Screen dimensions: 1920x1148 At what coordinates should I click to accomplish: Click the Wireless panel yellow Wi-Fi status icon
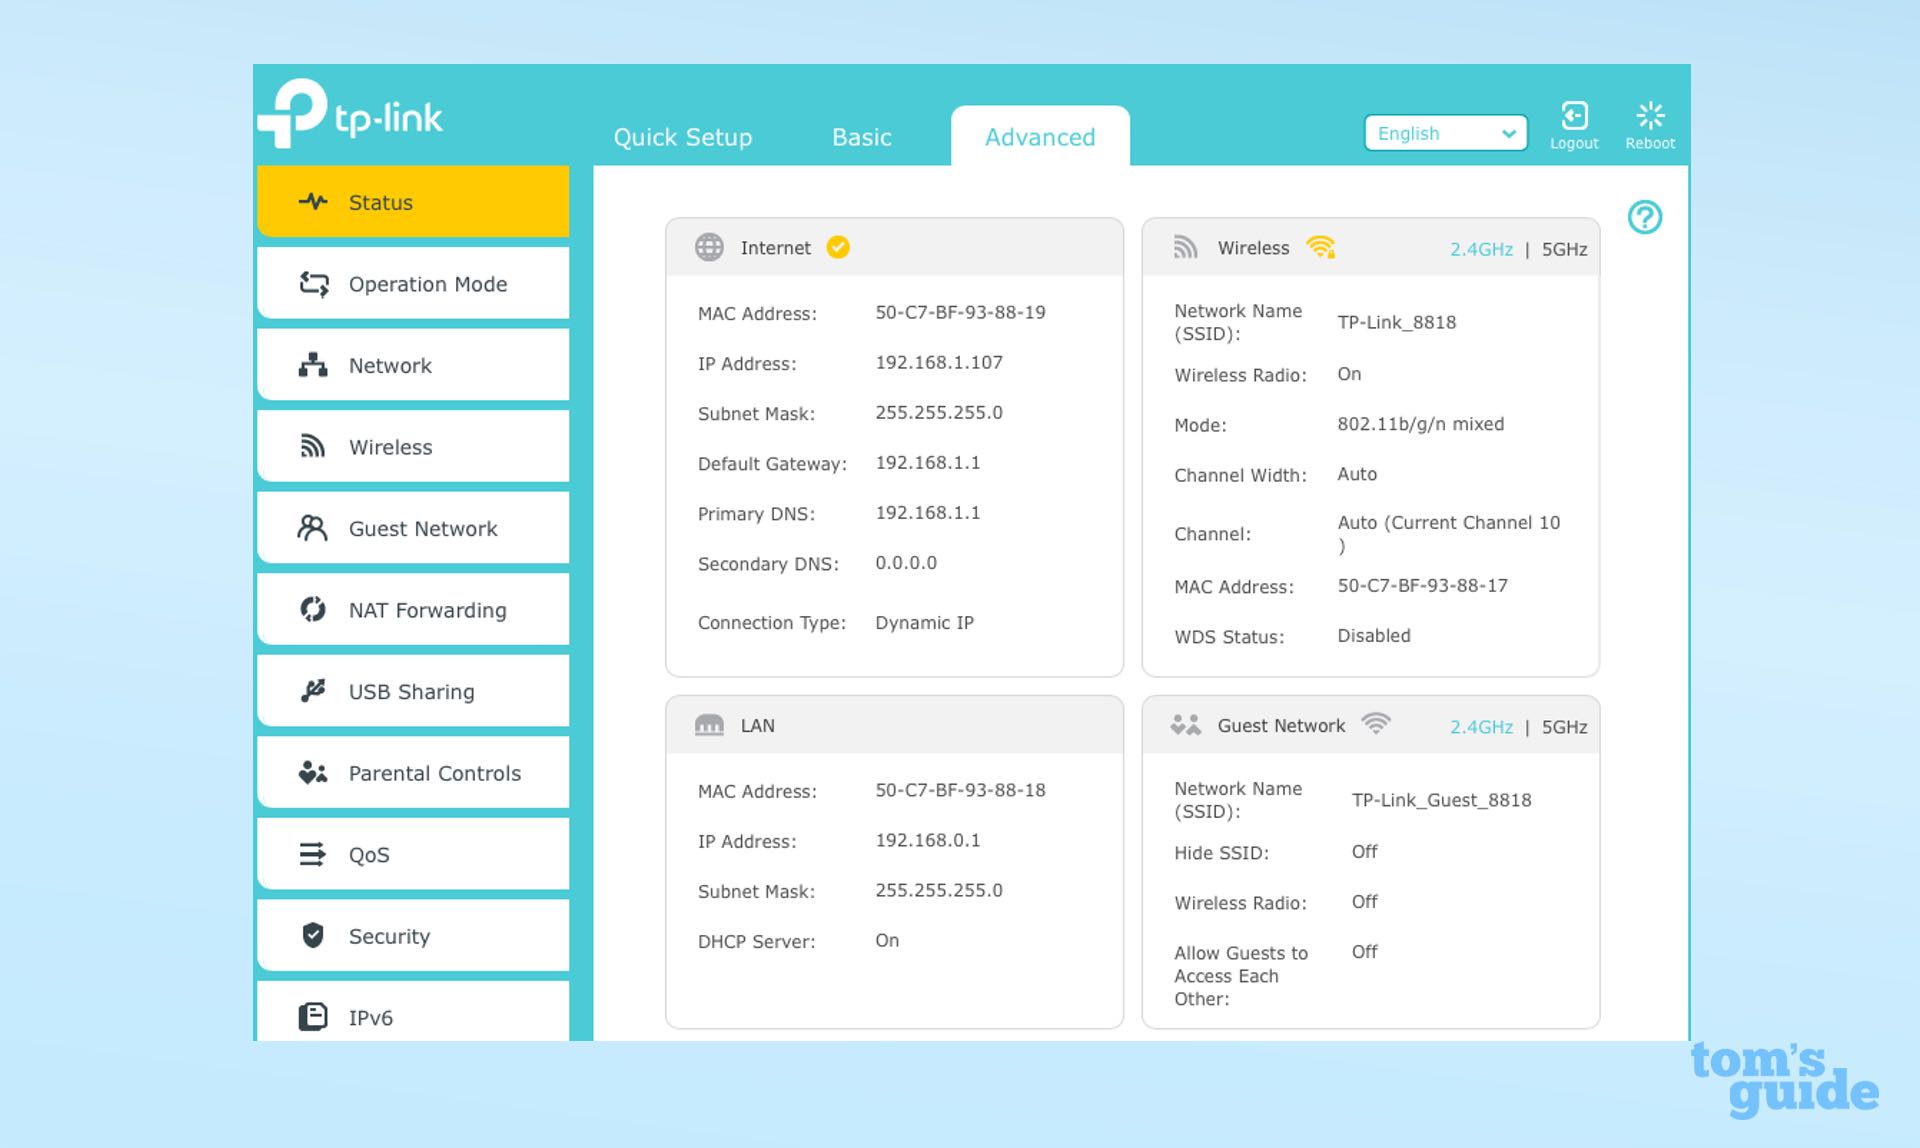click(x=1321, y=247)
